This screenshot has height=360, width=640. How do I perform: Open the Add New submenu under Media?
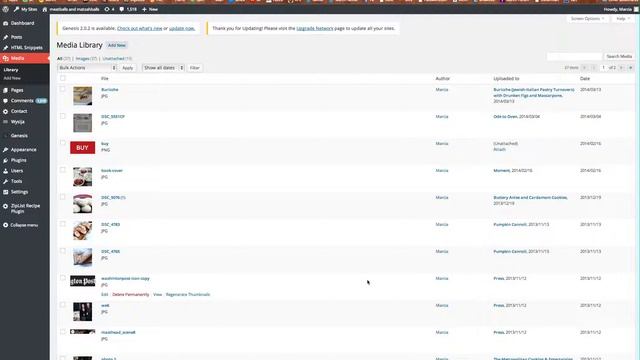click(12, 78)
